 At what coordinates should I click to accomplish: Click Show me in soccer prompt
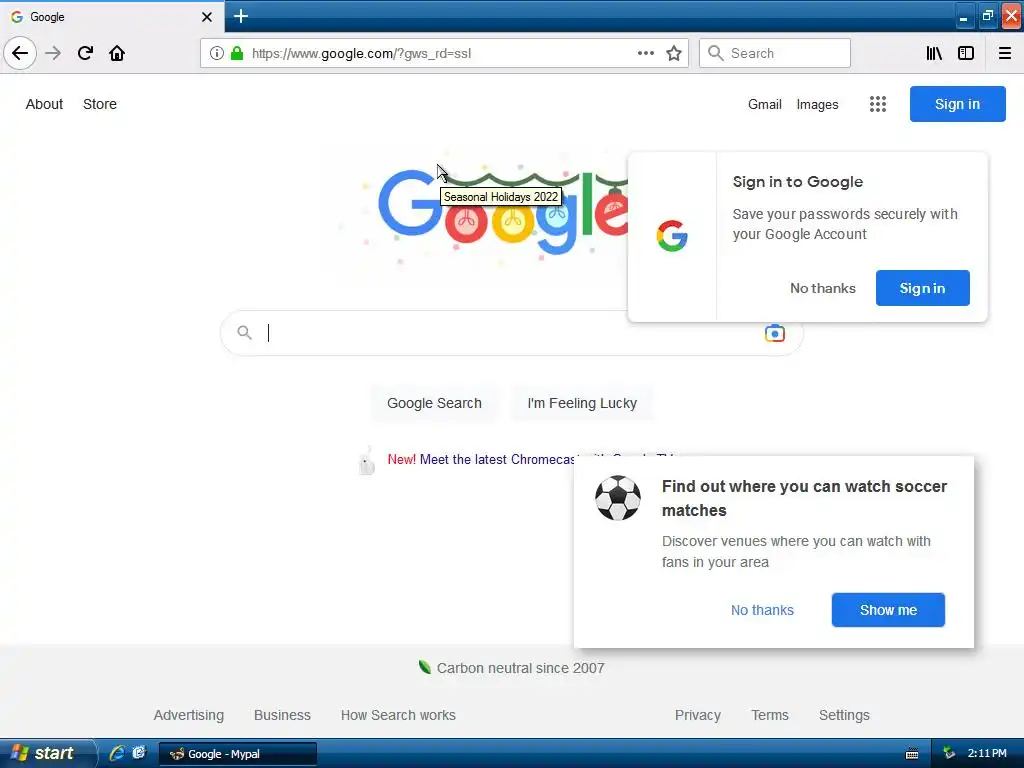coord(888,610)
